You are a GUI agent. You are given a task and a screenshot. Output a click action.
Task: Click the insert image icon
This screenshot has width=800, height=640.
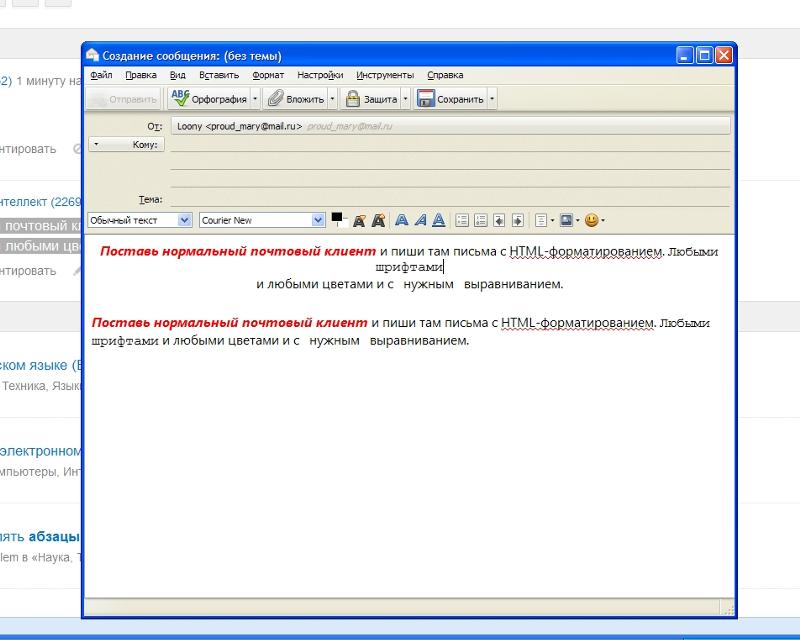click(566, 220)
